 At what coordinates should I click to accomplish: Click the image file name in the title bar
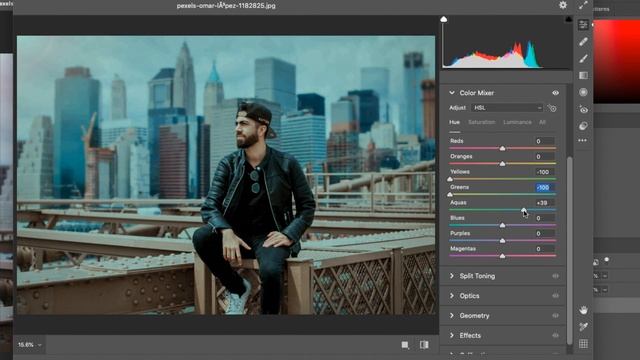226,6
